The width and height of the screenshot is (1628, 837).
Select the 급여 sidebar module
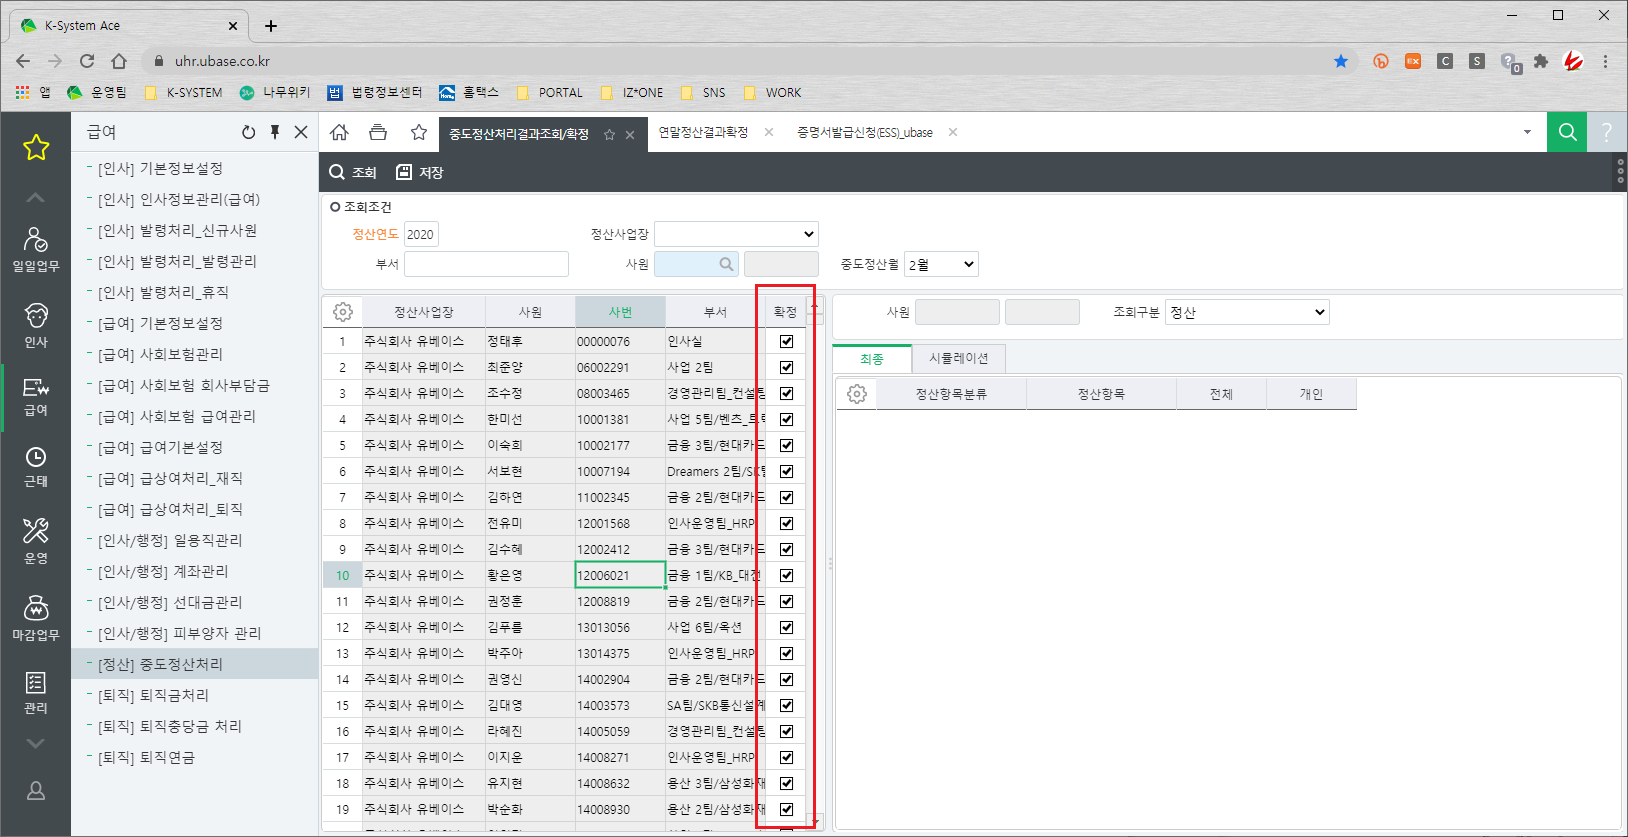click(36, 397)
